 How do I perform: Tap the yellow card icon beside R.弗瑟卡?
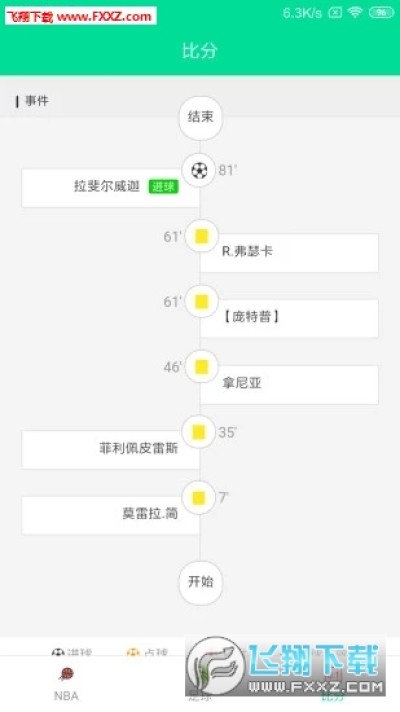tap(201, 236)
